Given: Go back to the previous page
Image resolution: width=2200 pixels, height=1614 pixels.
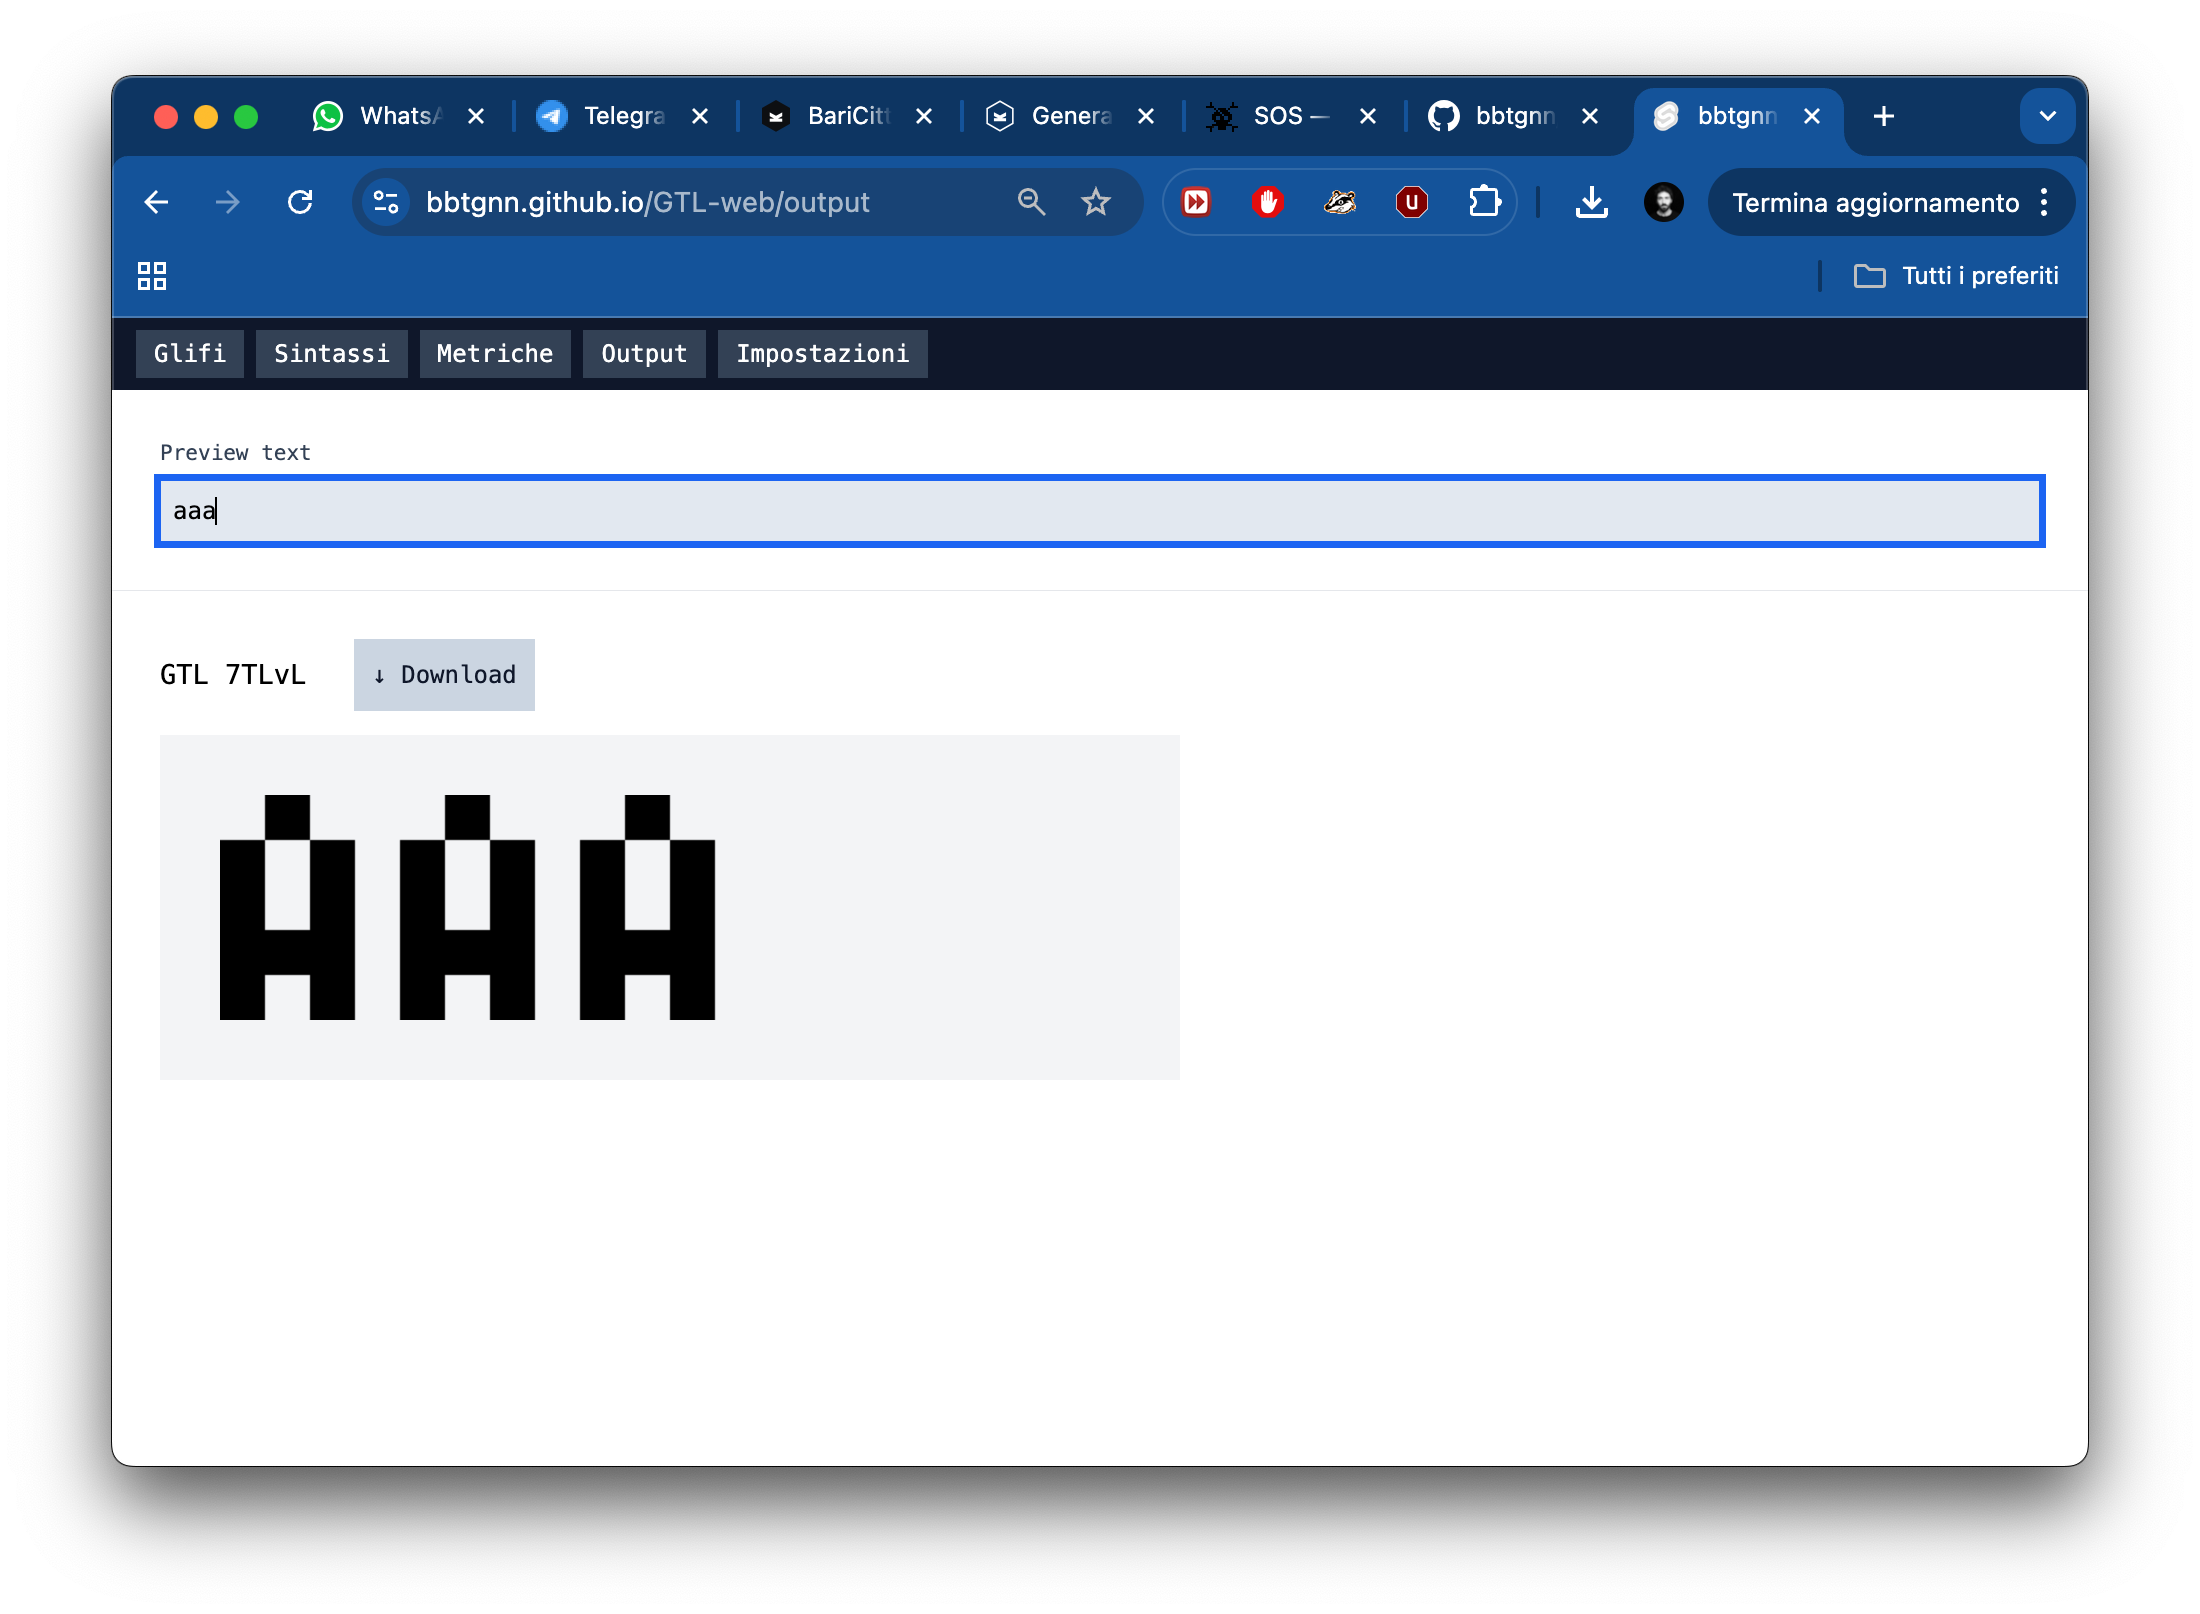Looking at the screenshot, I should [156, 203].
